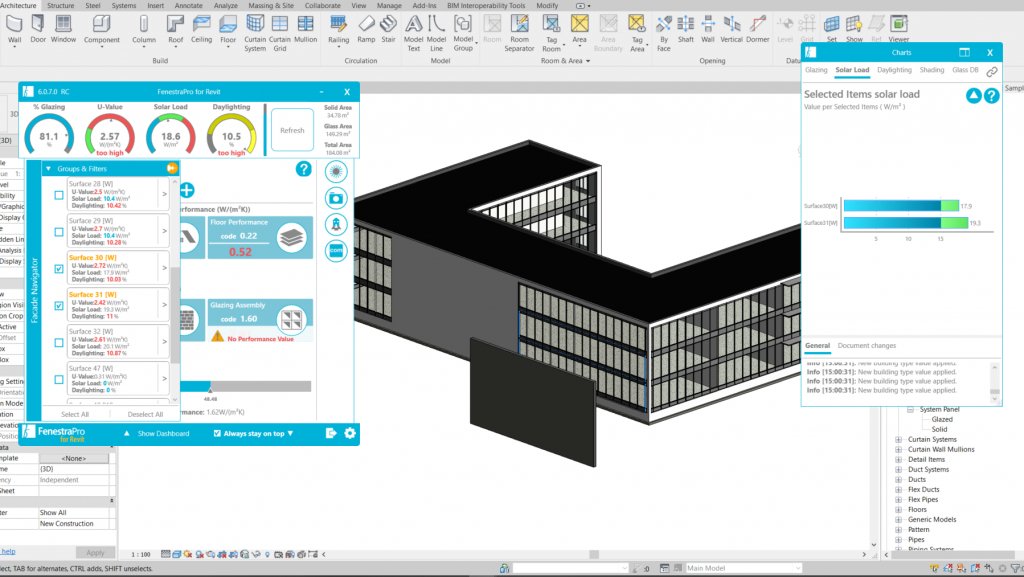Expand Generic Models tree node
Image resolution: width=1024 pixels, height=577 pixels.
coord(899,520)
